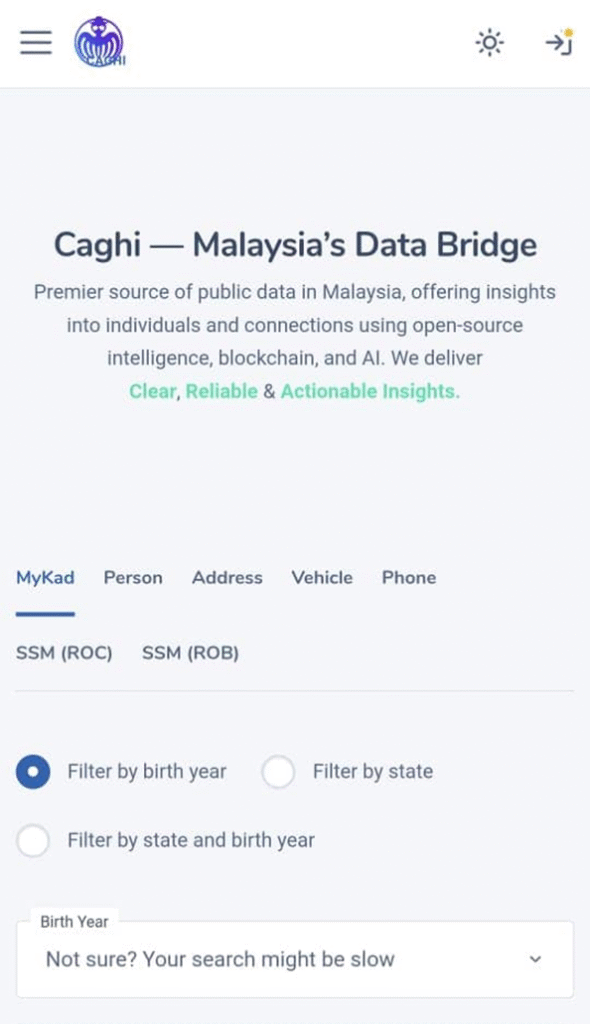The image size is (590, 1024).
Task: Click the Reliable highlighted text
Action: pyautogui.click(x=221, y=391)
